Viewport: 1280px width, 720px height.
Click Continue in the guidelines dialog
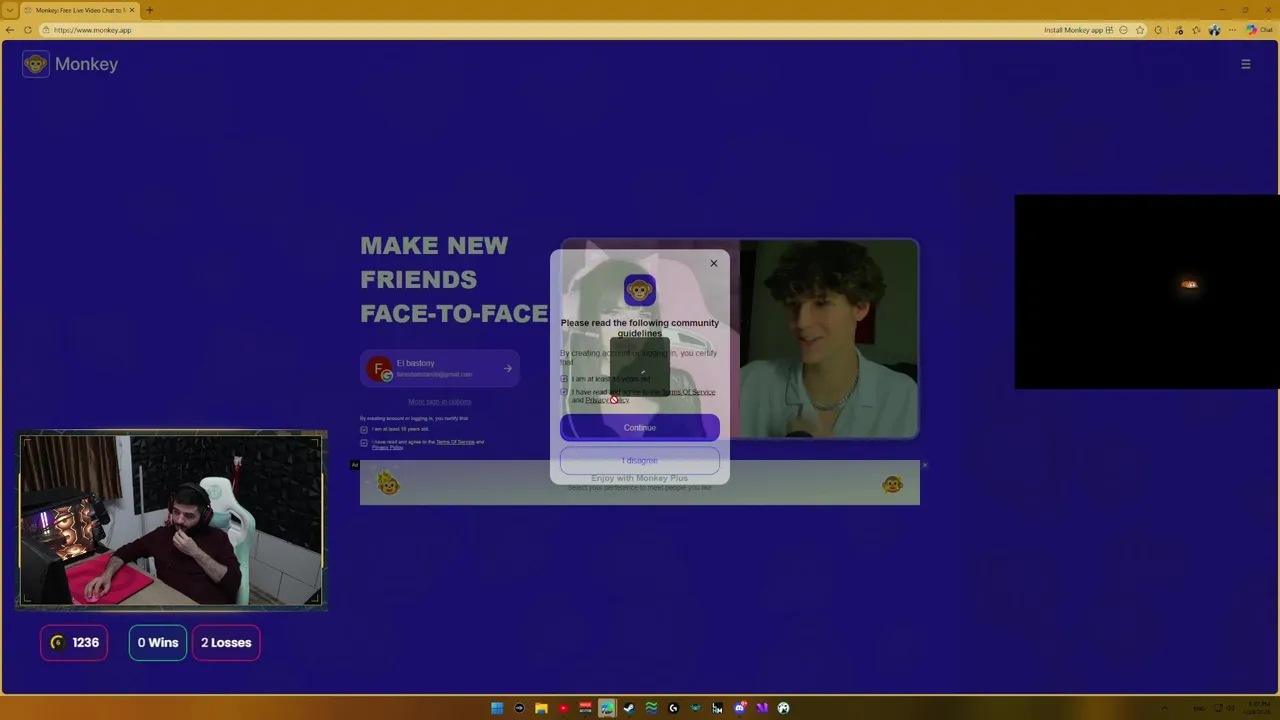click(640, 428)
